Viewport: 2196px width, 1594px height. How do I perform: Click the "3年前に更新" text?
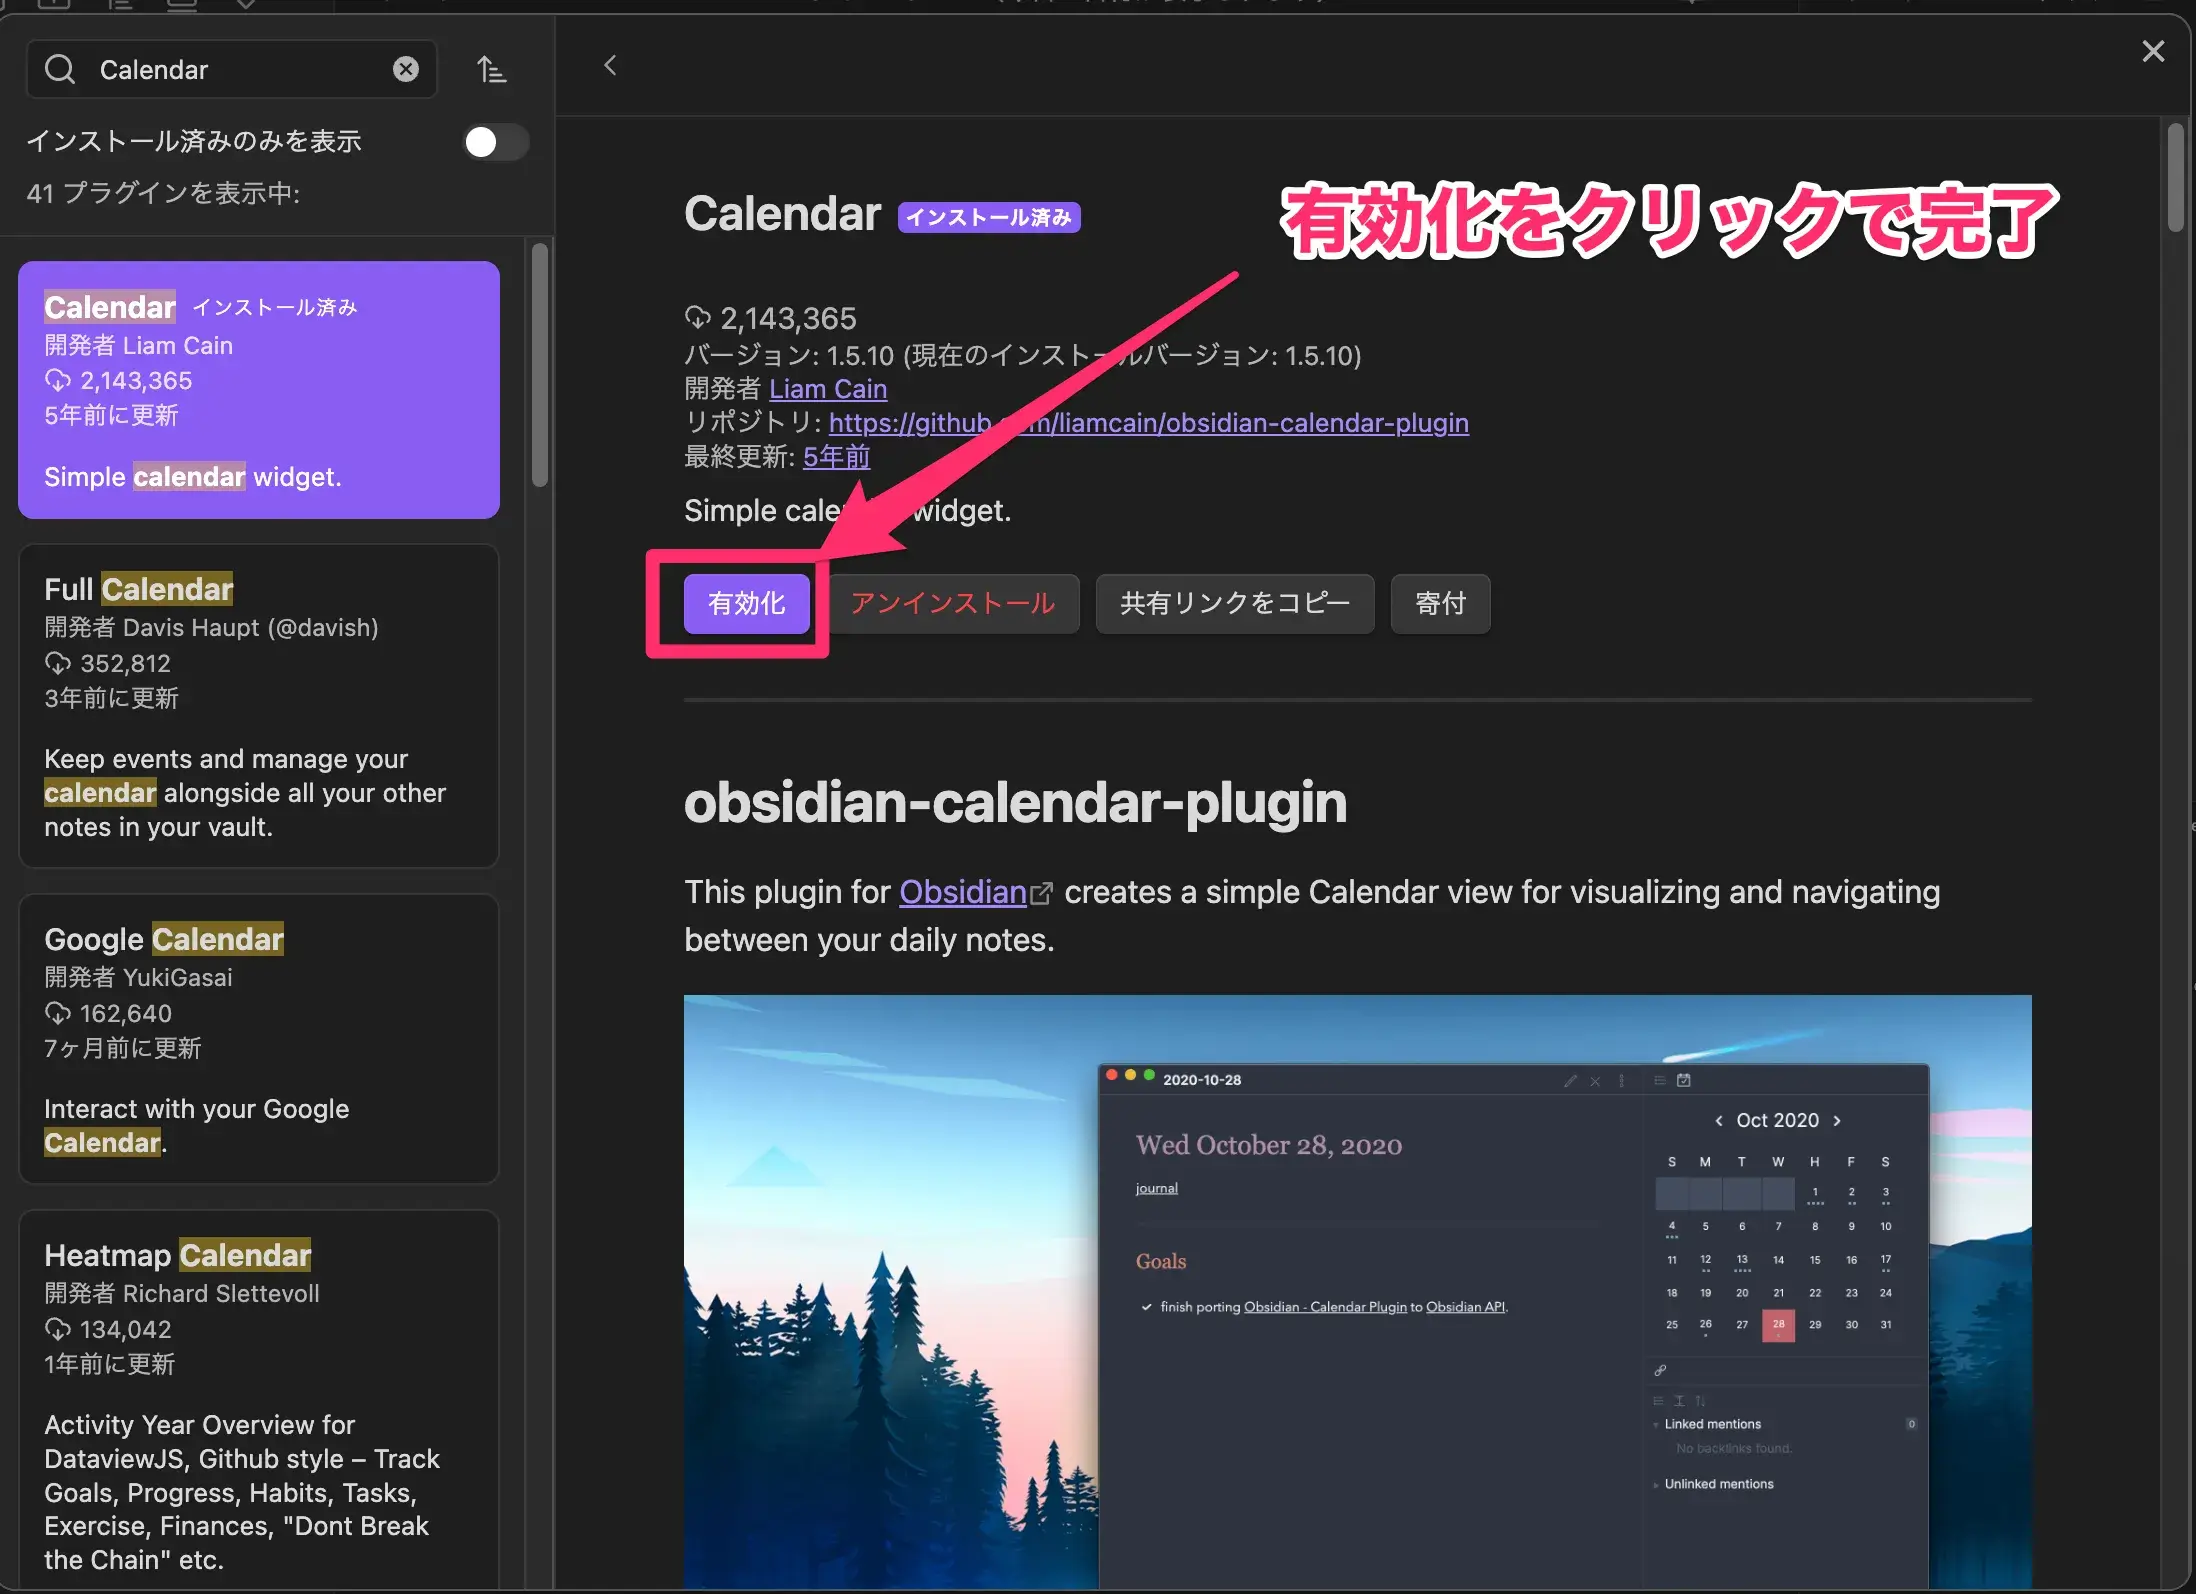[x=112, y=698]
